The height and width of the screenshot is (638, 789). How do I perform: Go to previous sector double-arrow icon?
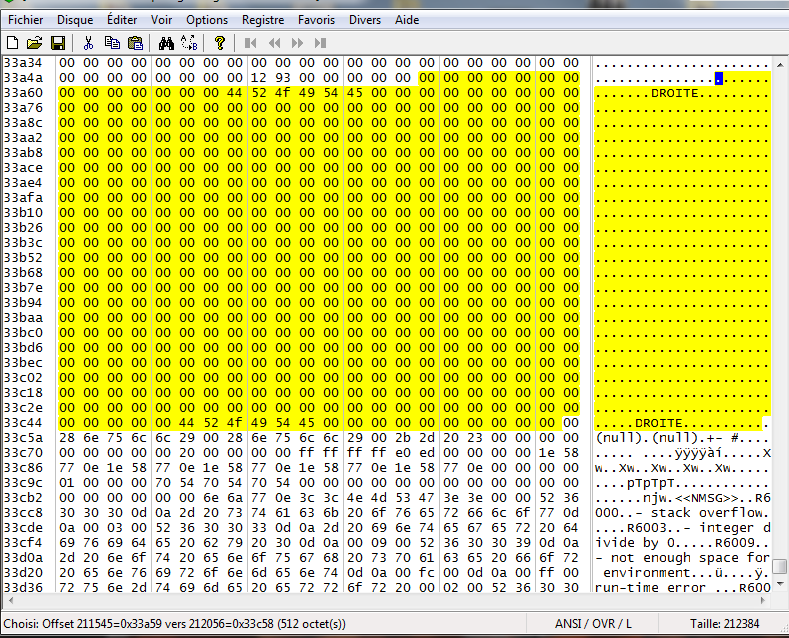click(x=273, y=43)
